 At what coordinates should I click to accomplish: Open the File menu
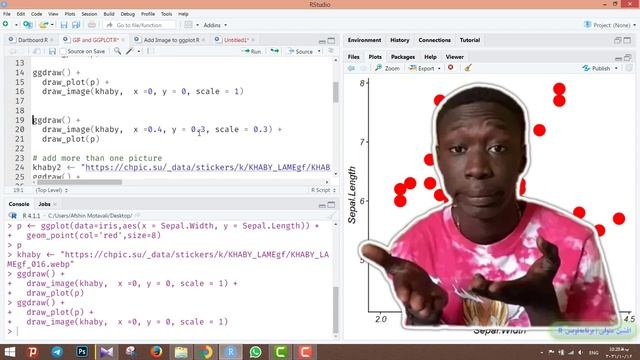(x=7, y=14)
